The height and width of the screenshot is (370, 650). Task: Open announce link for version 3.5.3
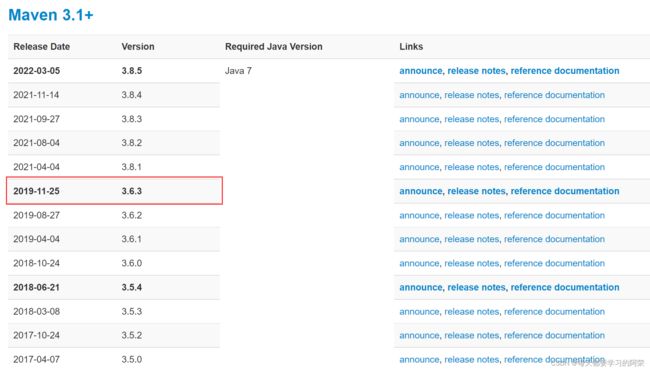419,312
